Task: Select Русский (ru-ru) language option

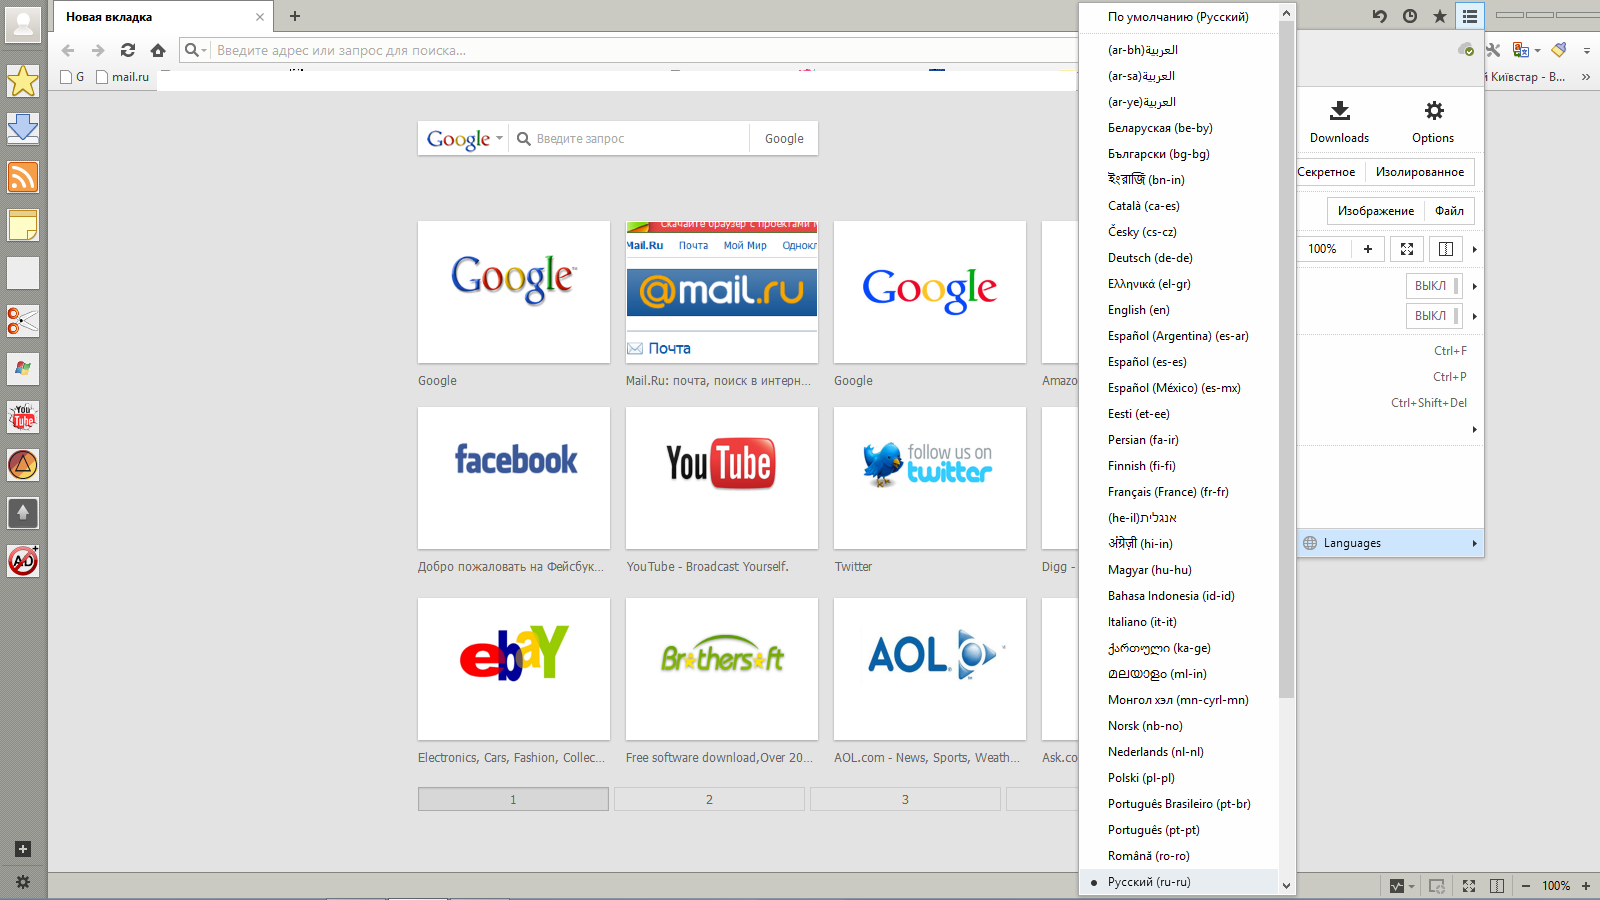Action: pyautogui.click(x=1149, y=882)
